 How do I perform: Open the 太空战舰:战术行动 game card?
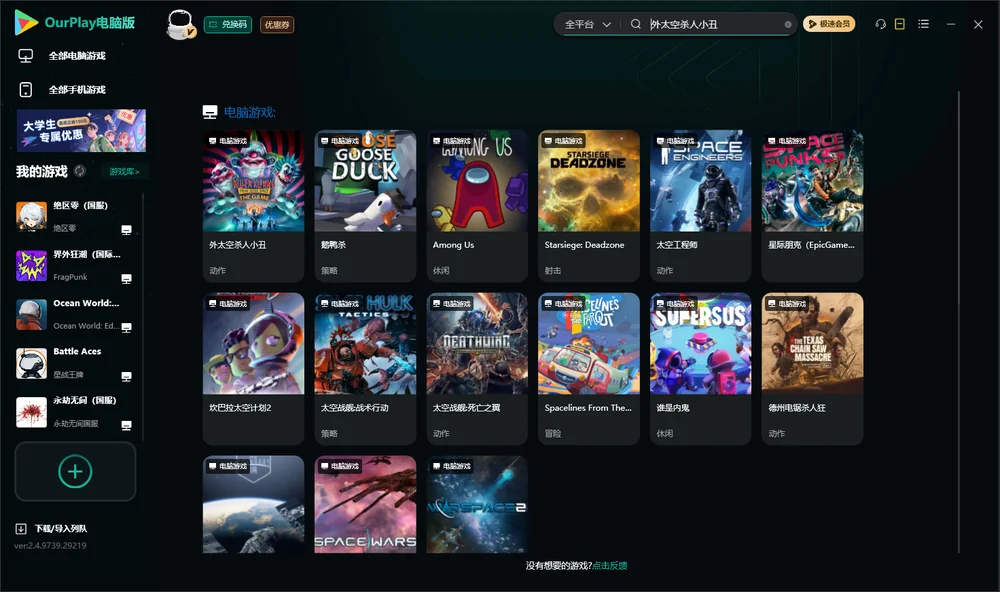365,368
